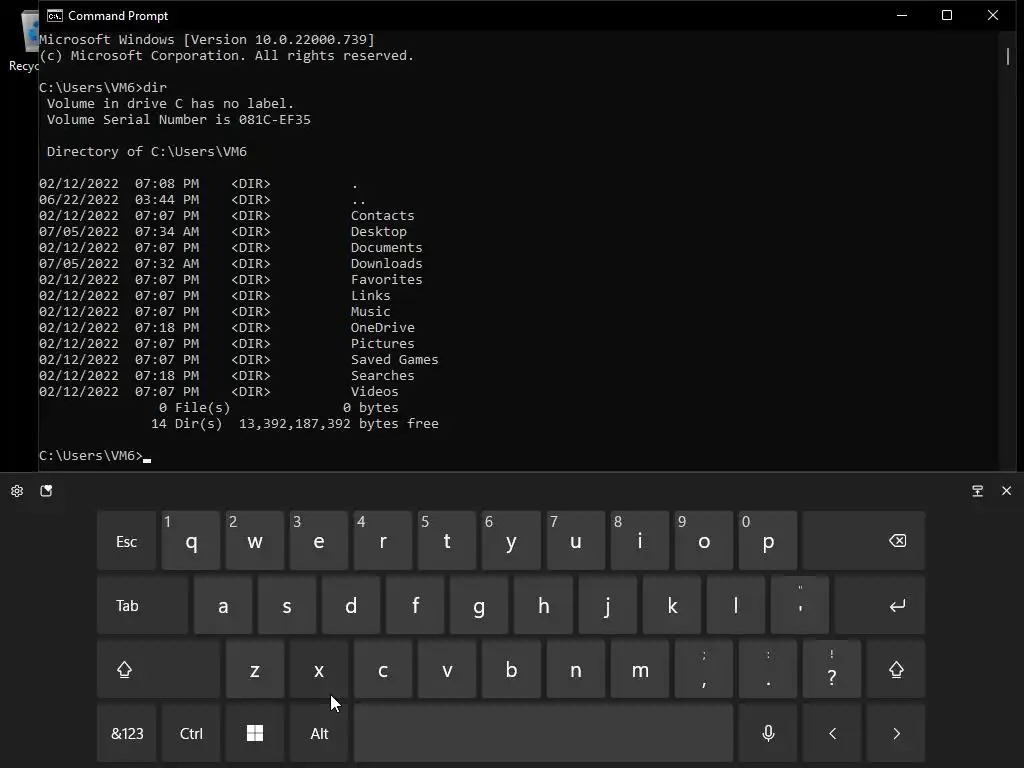Tap the period key
1024x768 pixels.
pos(768,669)
